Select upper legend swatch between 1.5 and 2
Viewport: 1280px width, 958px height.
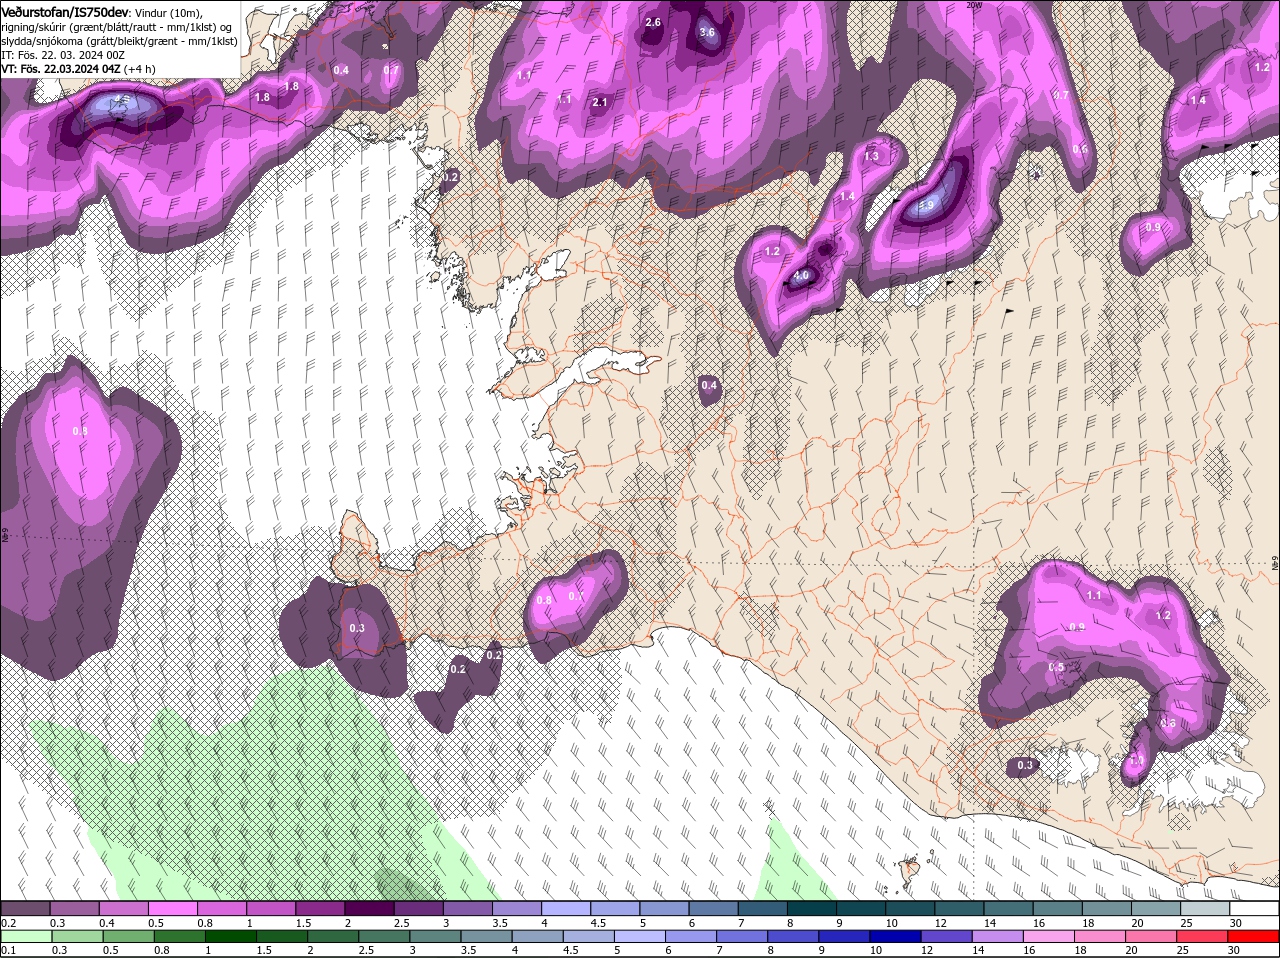click(x=320, y=908)
